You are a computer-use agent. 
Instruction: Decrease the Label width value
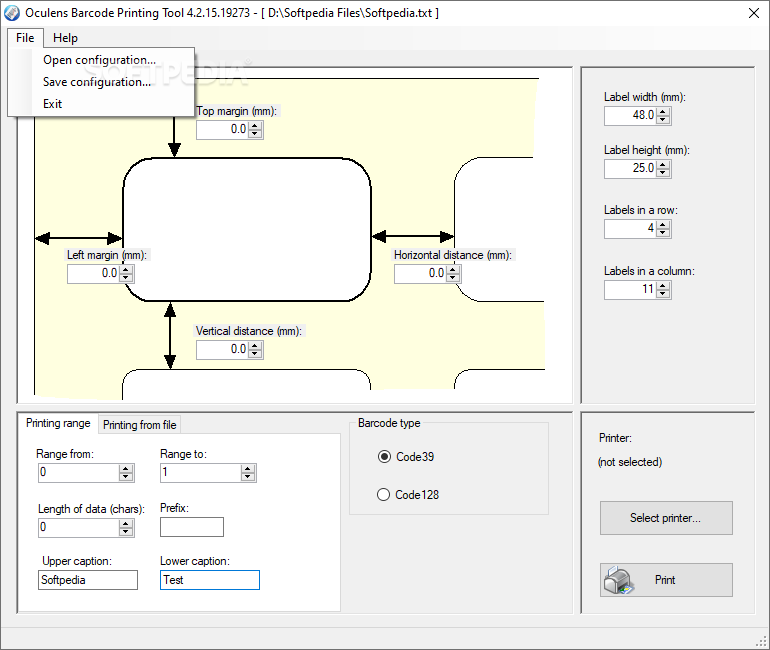pyautogui.click(x=663, y=119)
